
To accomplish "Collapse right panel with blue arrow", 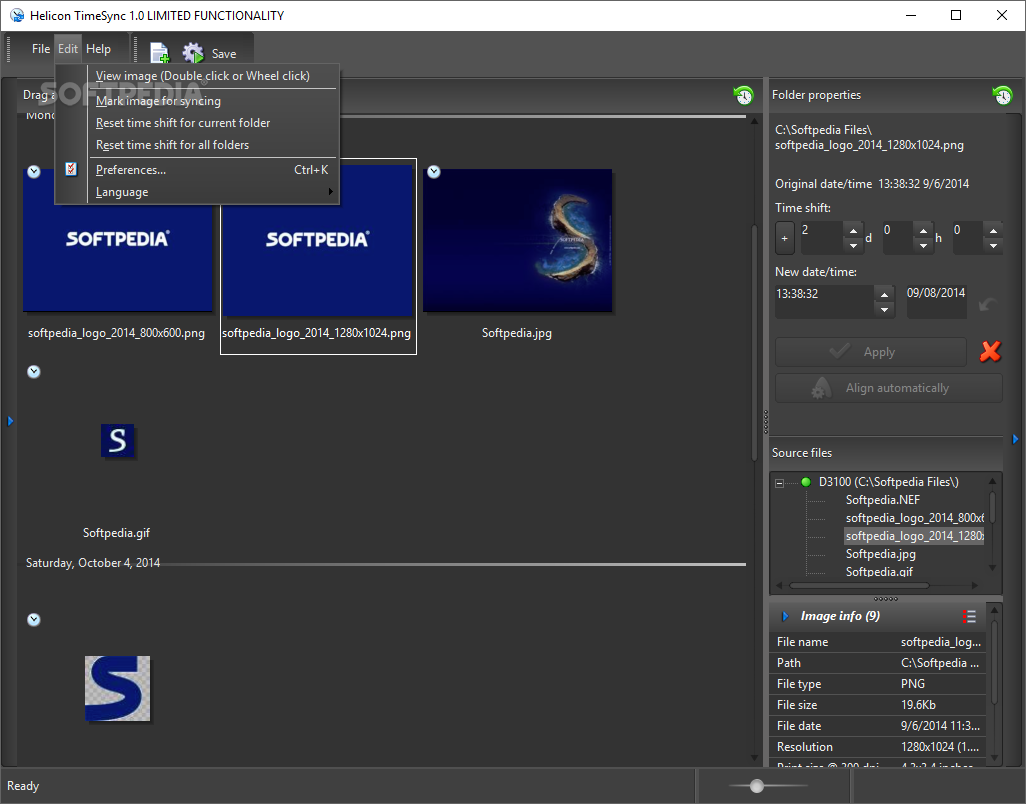I will (x=1016, y=440).
